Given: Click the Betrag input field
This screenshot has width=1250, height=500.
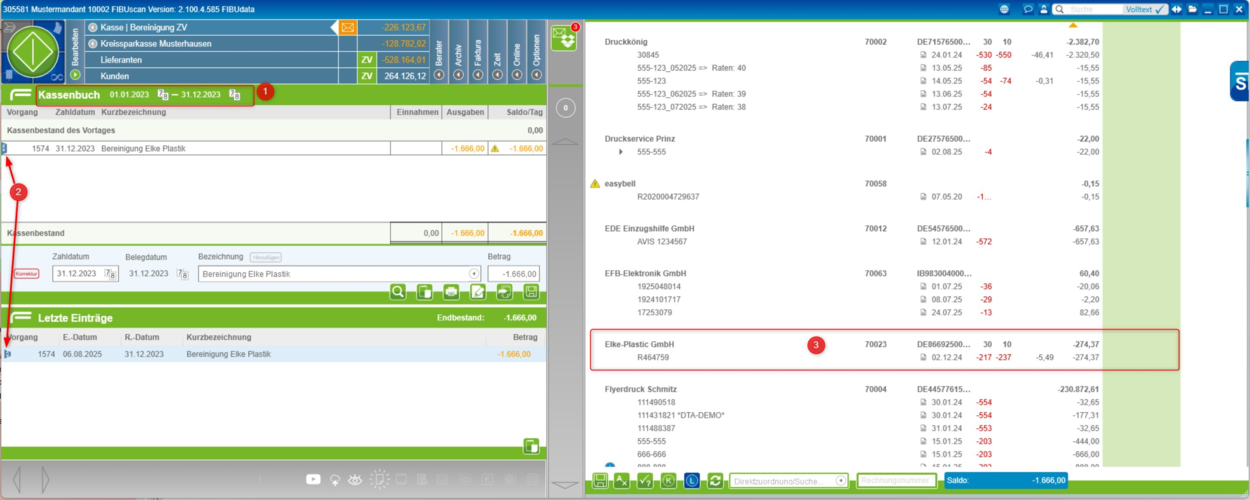Looking at the screenshot, I should (513, 274).
